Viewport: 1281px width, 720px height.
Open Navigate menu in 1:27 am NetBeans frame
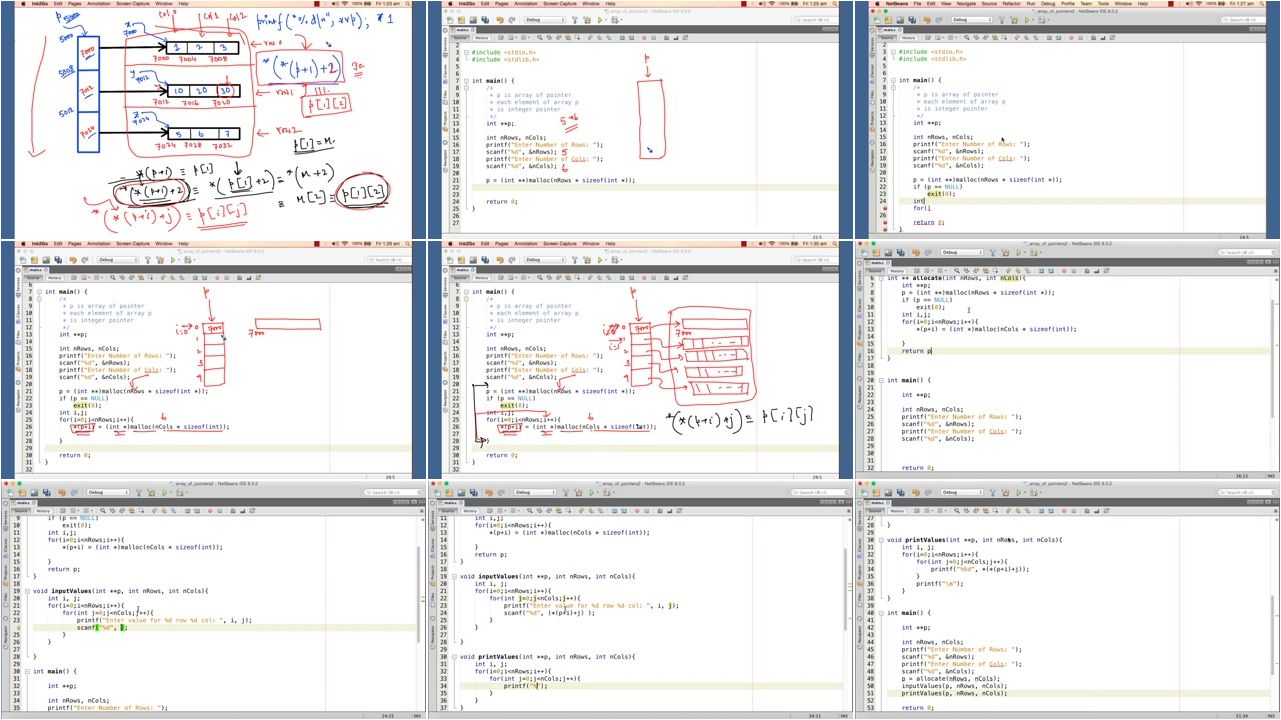tap(966, 4)
